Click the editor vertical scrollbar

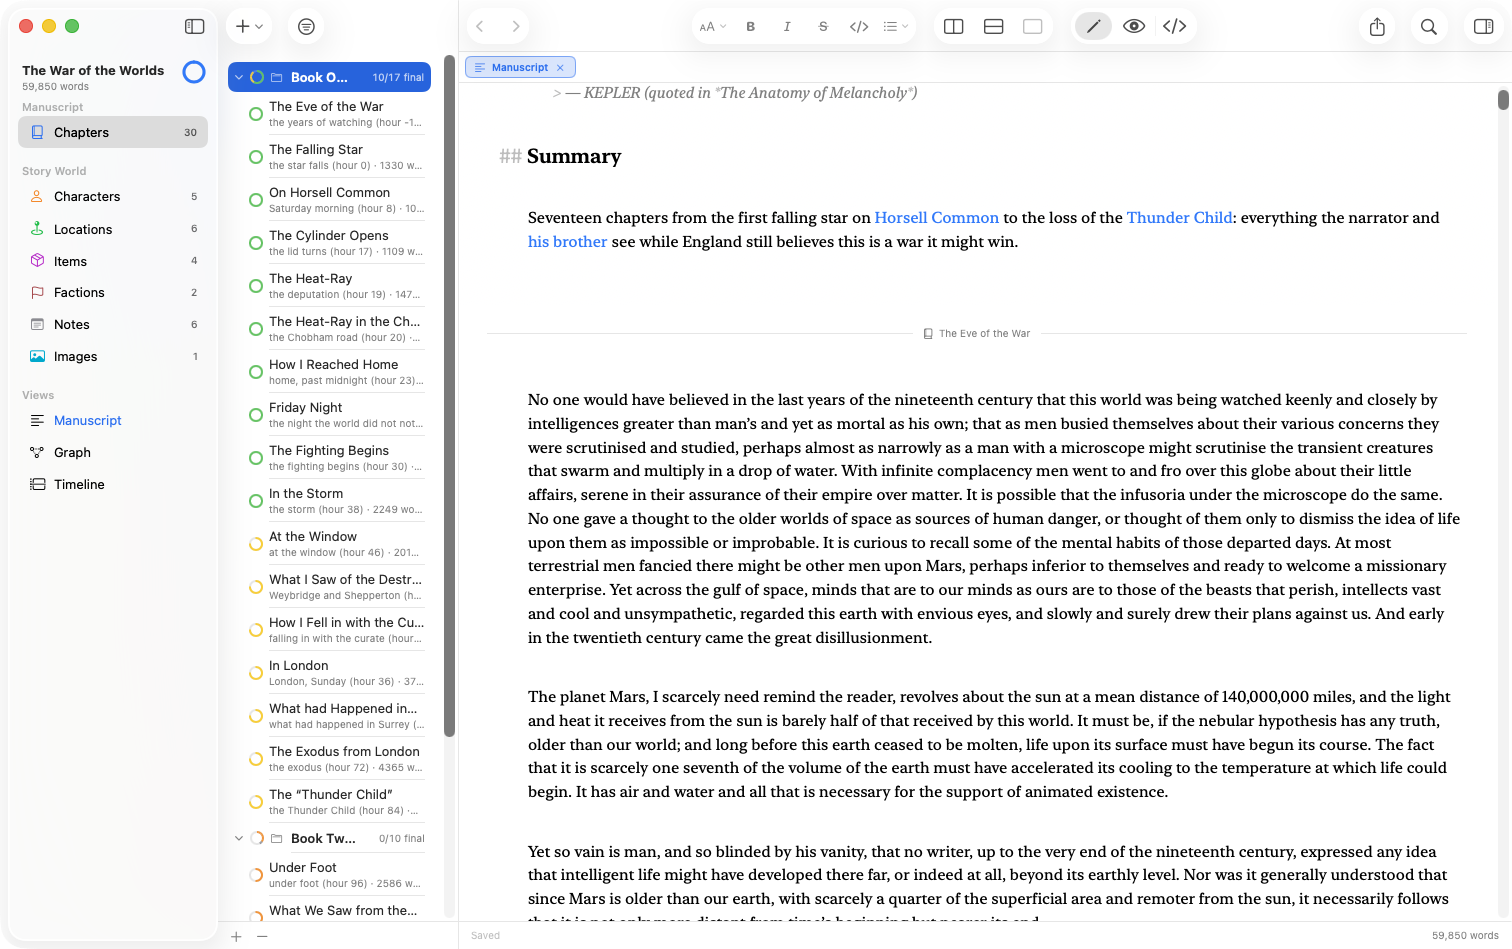pyautogui.click(x=1503, y=100)
